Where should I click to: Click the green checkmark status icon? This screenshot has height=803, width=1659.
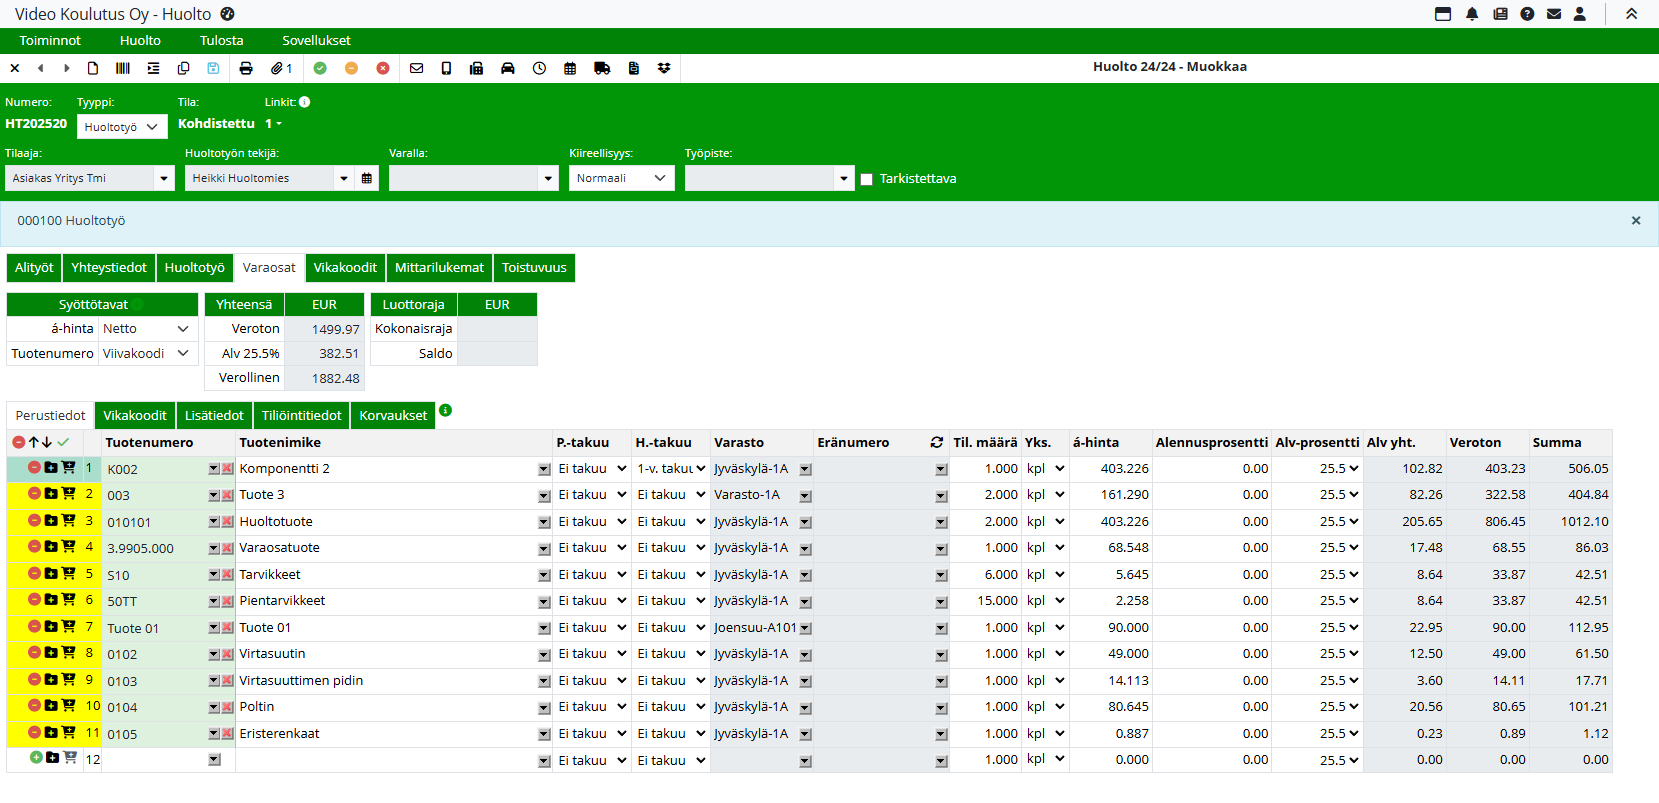coord(320,68)
